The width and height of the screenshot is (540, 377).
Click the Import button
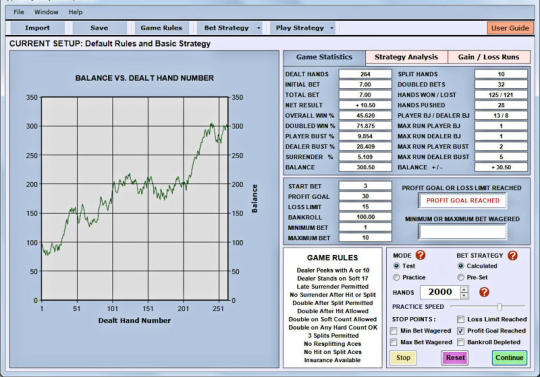[37, 28]
